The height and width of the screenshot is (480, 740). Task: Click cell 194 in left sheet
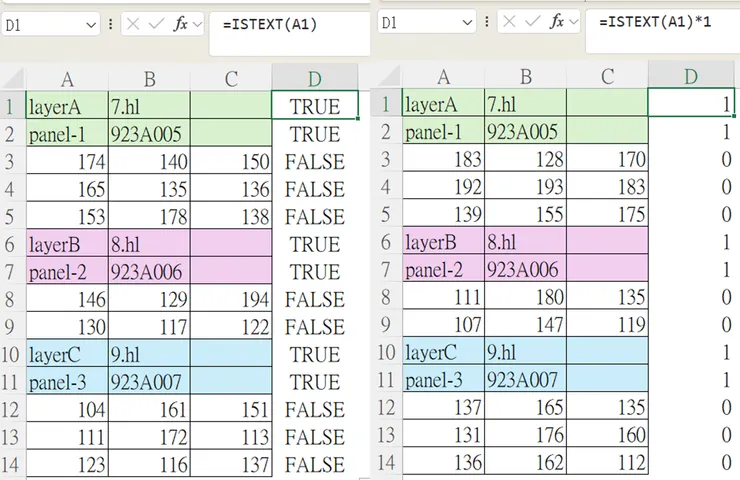(x=231, y=299)
